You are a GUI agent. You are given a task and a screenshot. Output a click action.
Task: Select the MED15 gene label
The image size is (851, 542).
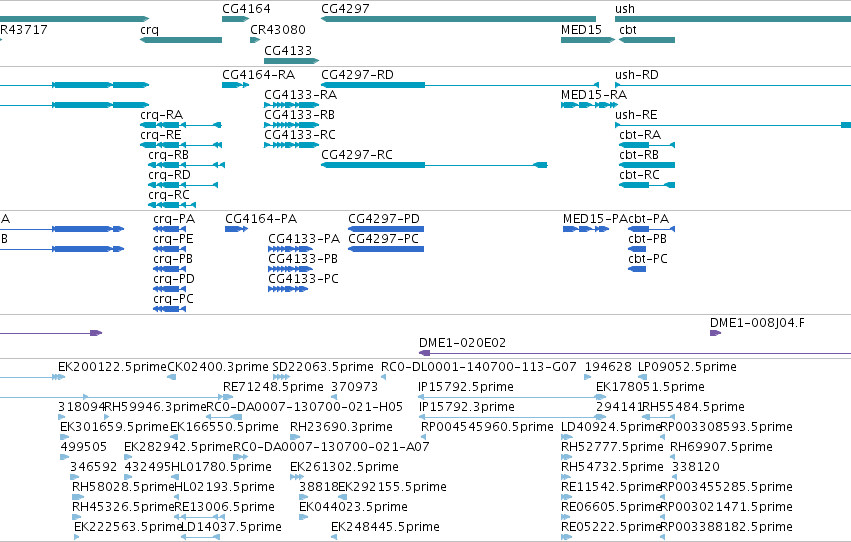point(581,30)
